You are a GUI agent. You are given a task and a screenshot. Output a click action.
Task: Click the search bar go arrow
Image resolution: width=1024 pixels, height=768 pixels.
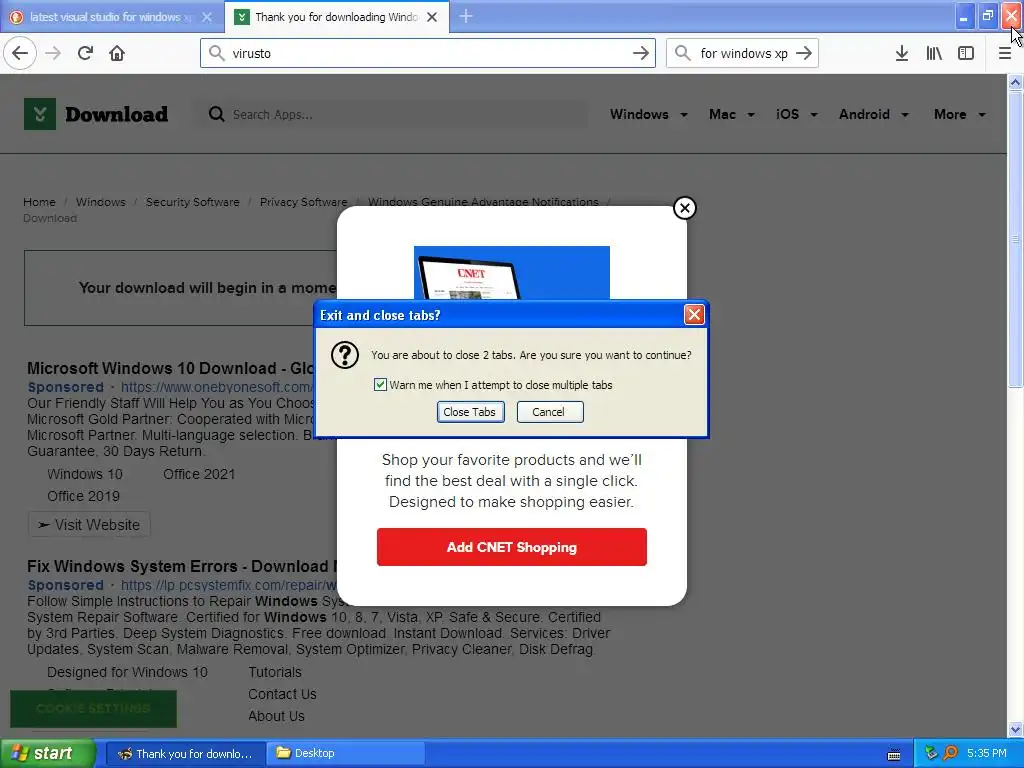click(804, 53)
